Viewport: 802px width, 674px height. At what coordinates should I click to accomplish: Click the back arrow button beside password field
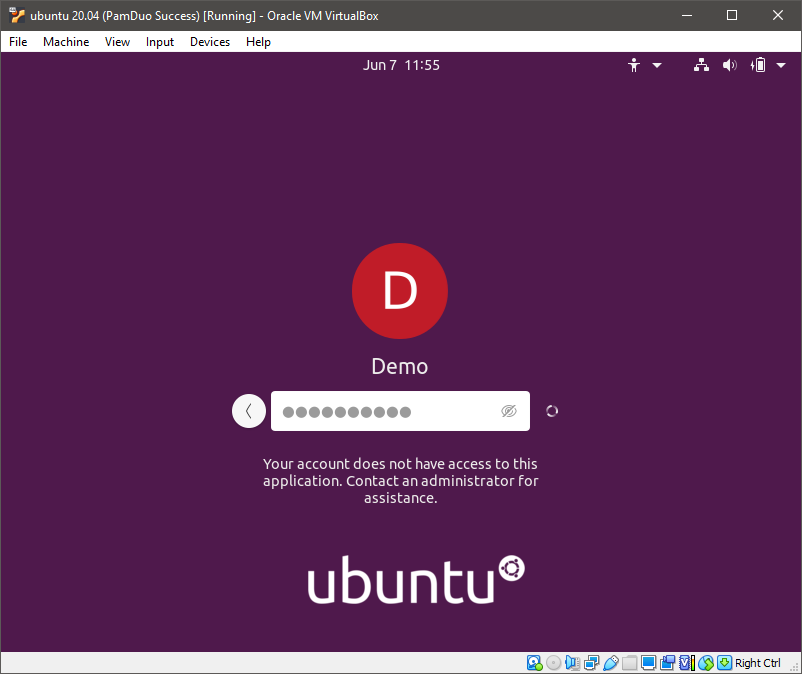(249, 411)
